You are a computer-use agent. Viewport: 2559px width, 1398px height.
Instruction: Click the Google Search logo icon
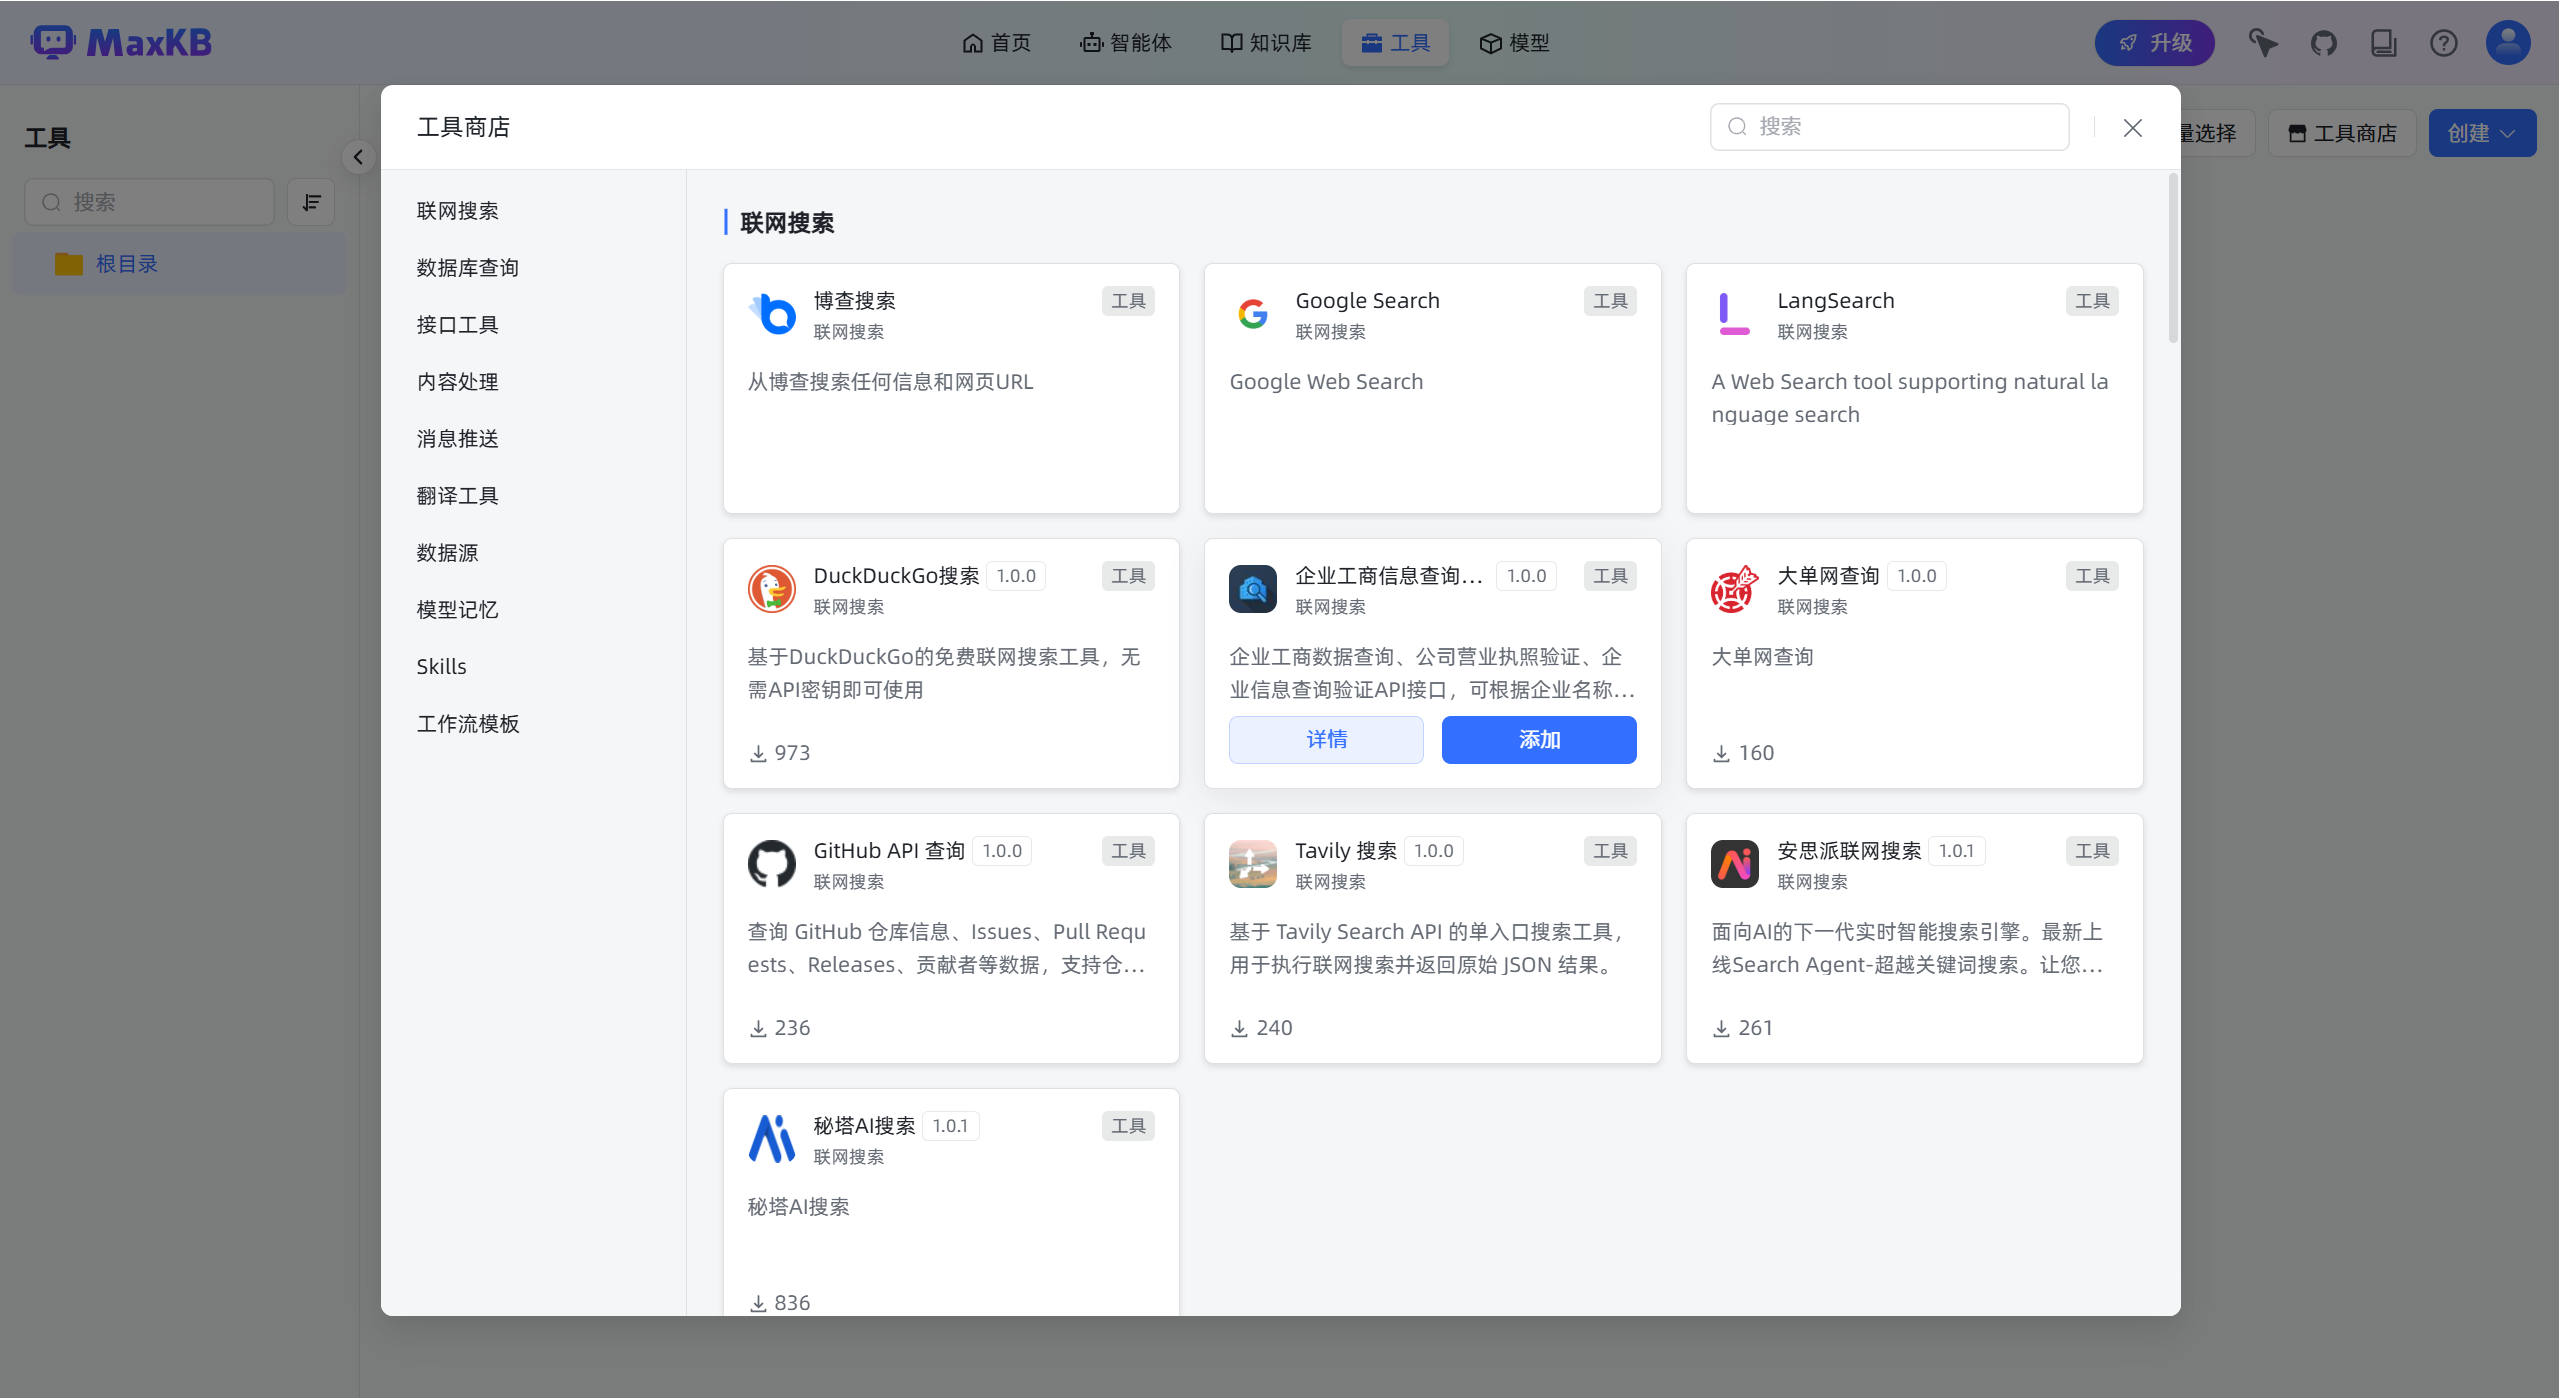[x=1253, y=313]
